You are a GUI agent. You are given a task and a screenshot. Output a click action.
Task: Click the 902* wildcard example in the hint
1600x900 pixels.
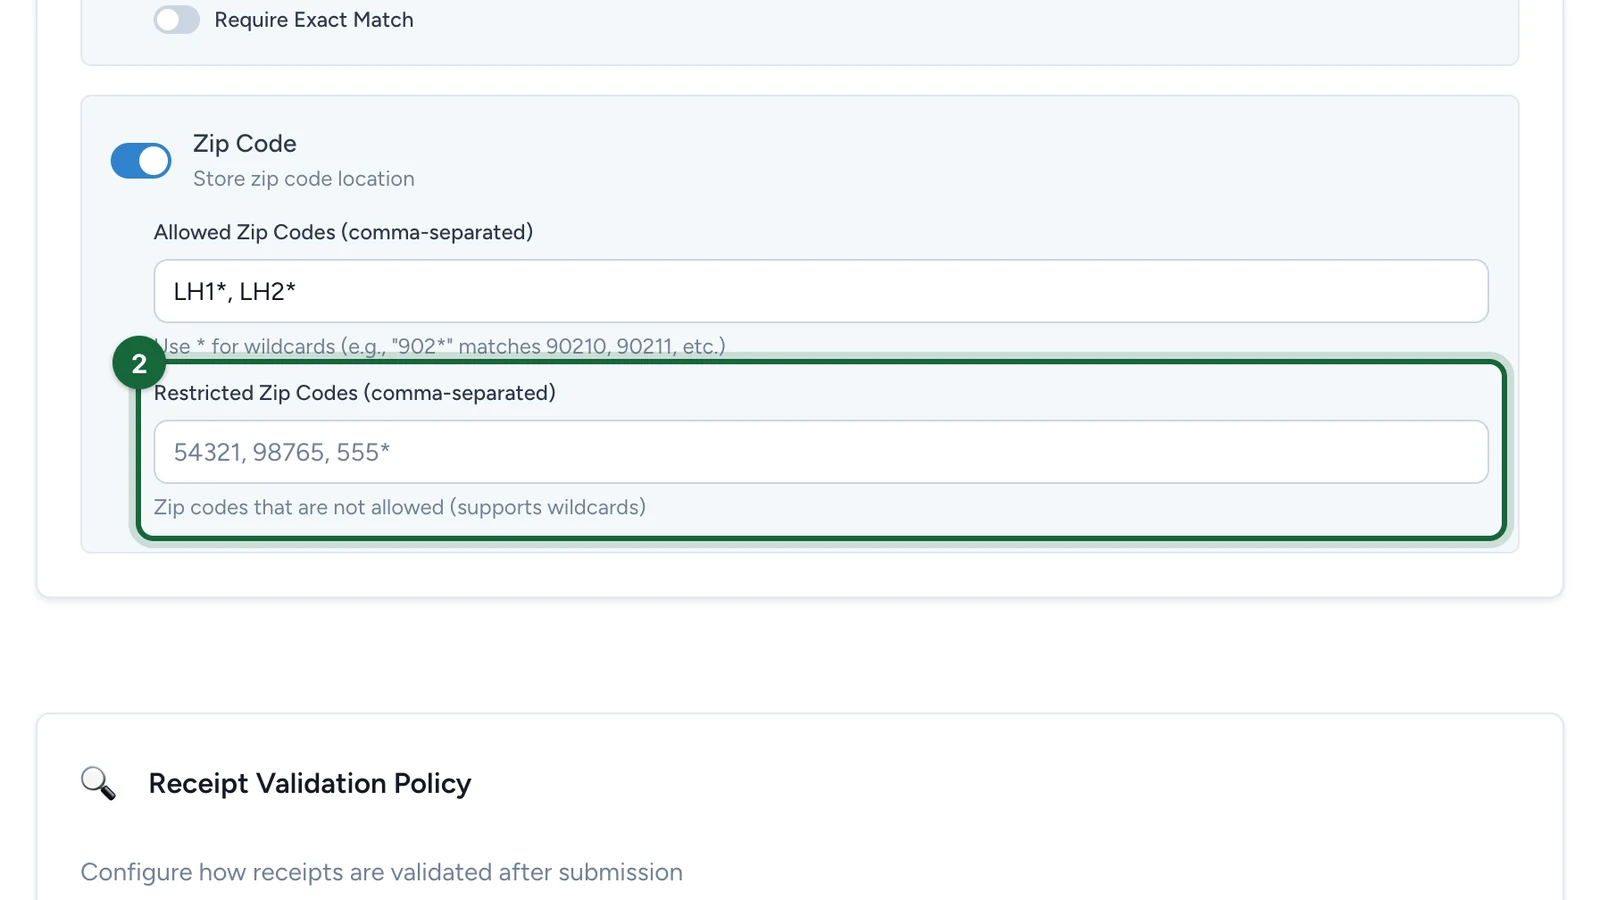(x=422, y=347)
